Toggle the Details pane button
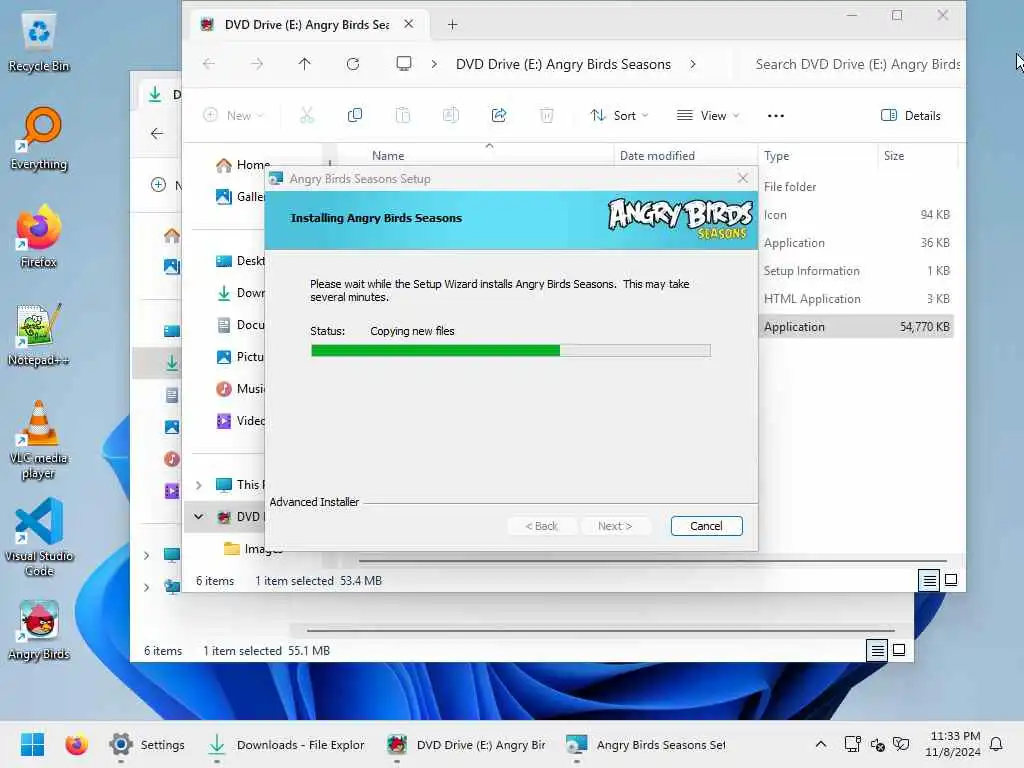The width and height of the screenshot is (1024, 768). point(910,116)
